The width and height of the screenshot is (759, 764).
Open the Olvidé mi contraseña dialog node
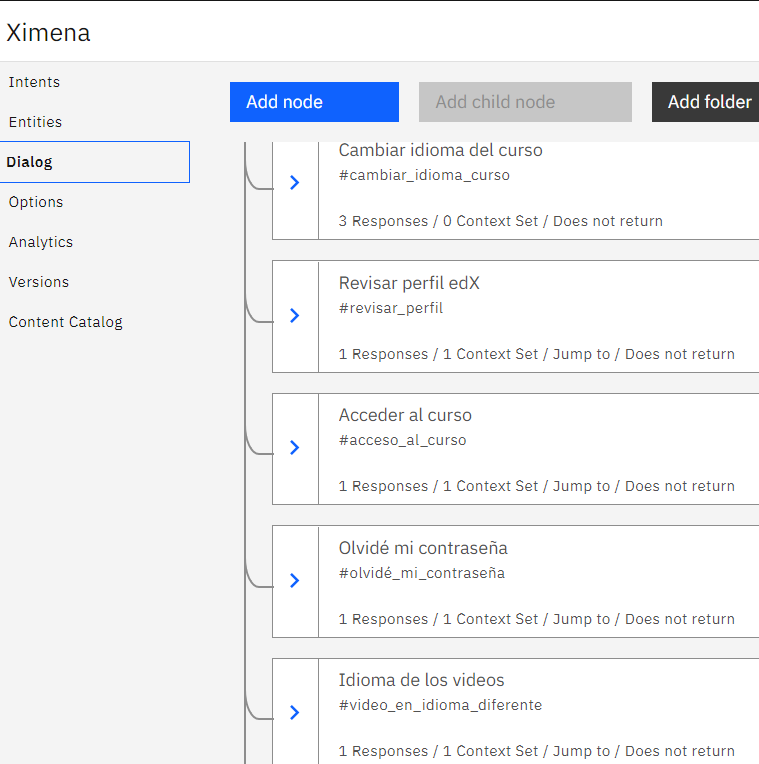click(423, 549)
